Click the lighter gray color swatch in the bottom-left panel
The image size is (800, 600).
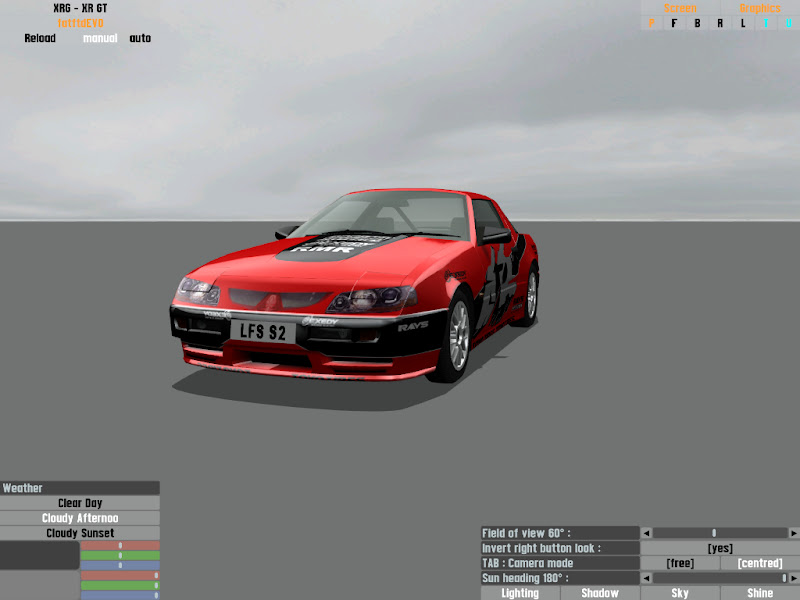click(39, 585)
